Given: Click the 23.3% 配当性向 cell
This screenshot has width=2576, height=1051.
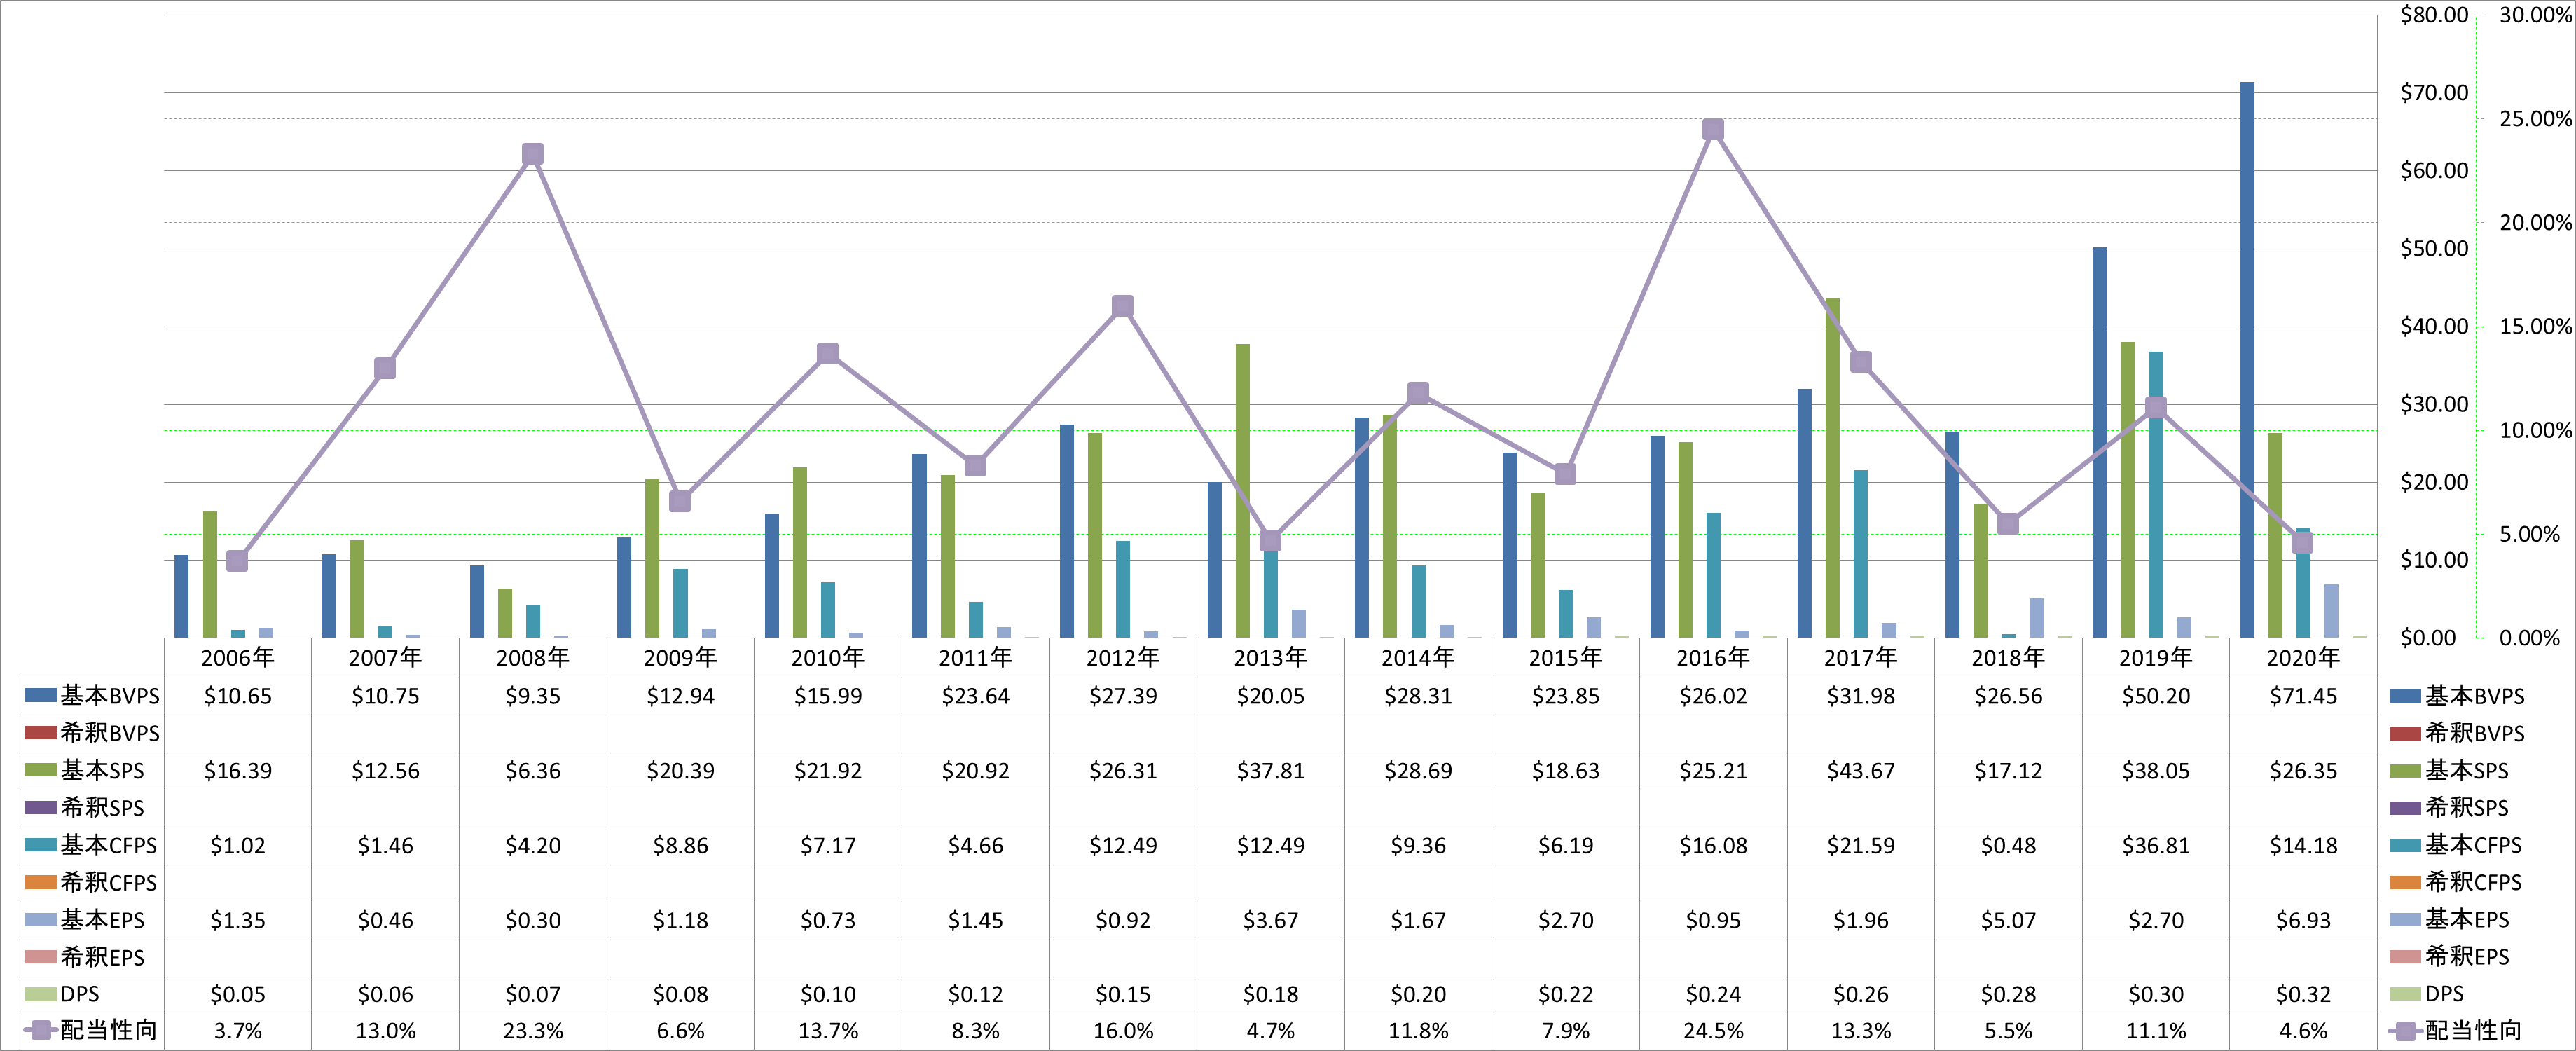Looking at the screenshot, I should pos(533,1031).
